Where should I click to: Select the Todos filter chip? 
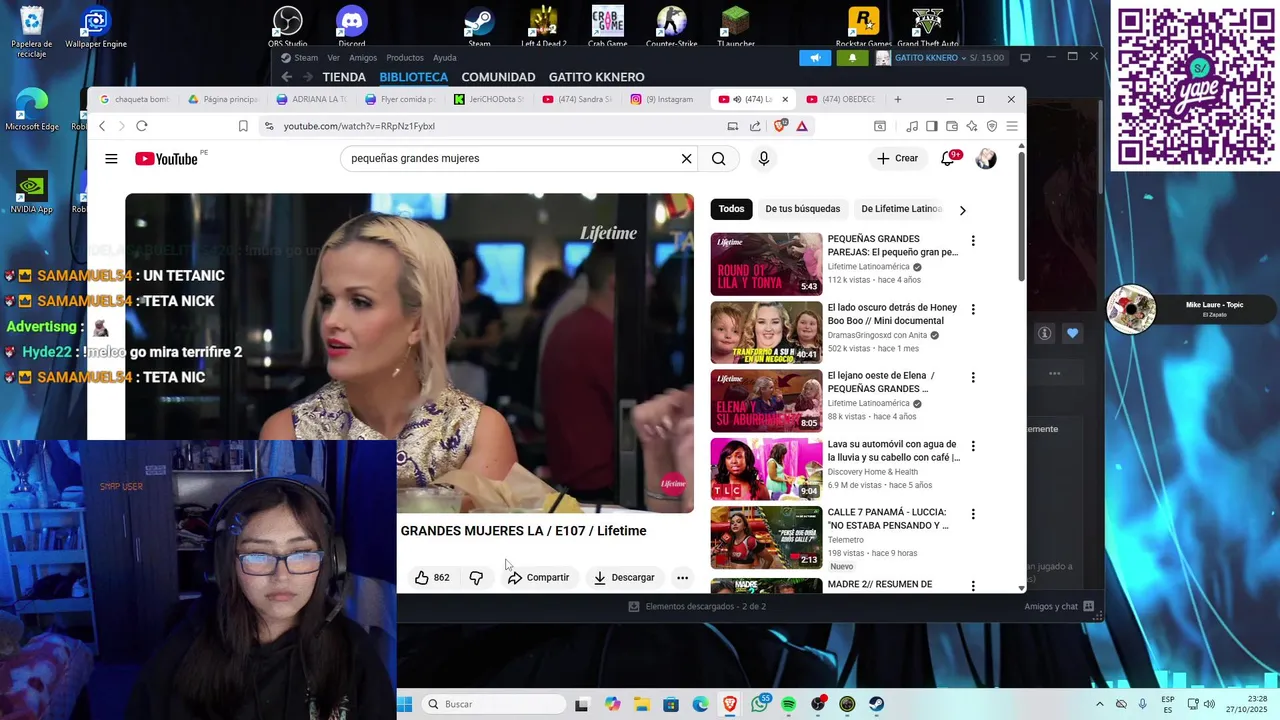coord(731,209)
